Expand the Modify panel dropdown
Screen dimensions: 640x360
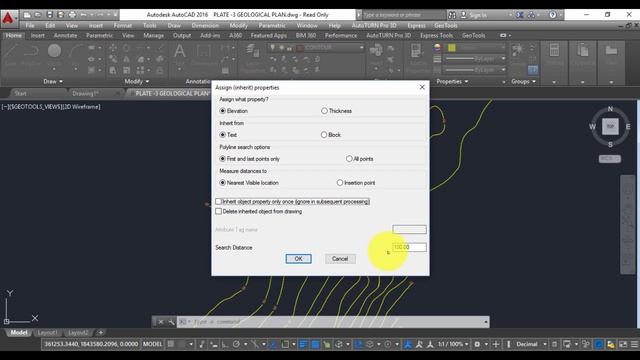pyautogui.click(x=137, y=82)
